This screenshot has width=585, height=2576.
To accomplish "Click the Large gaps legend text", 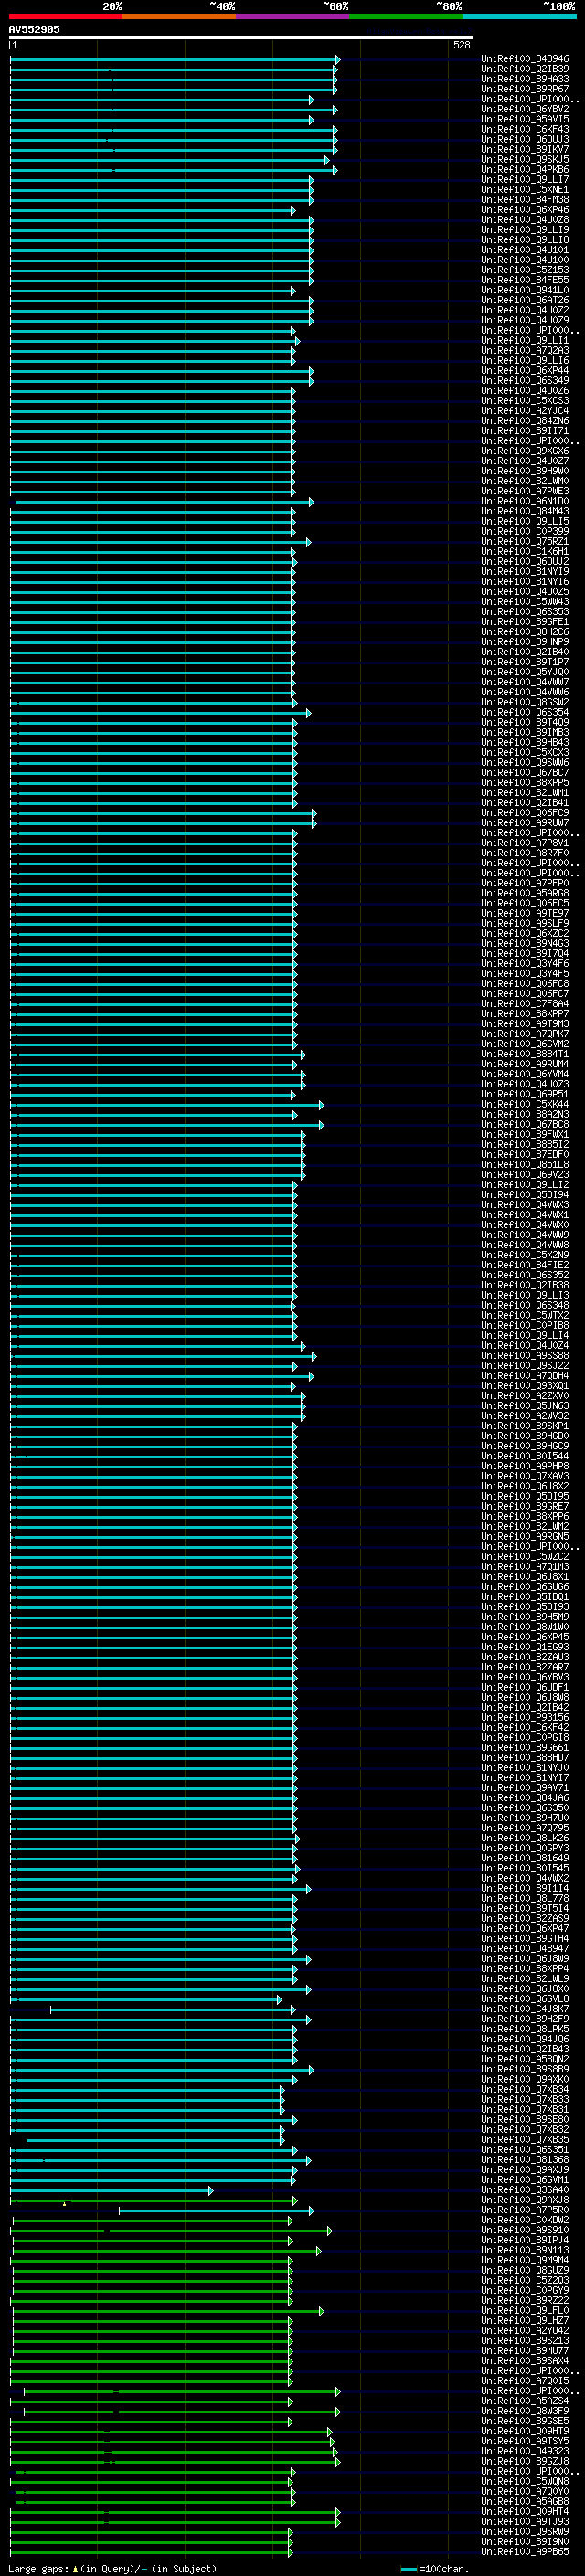I will tap(112, 2568).
